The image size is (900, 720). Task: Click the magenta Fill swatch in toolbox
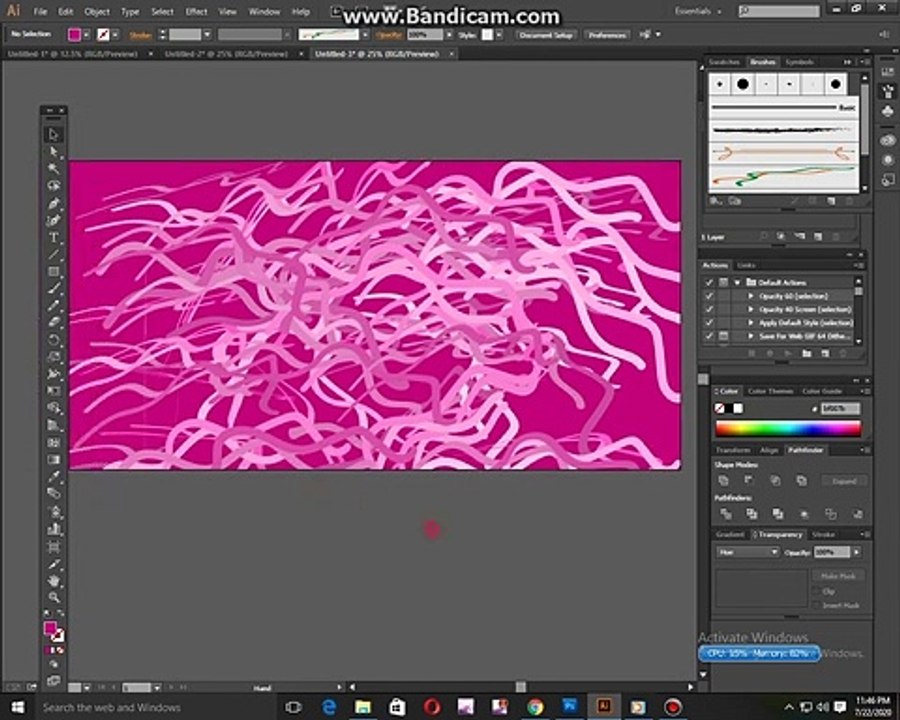pos(50,628)
